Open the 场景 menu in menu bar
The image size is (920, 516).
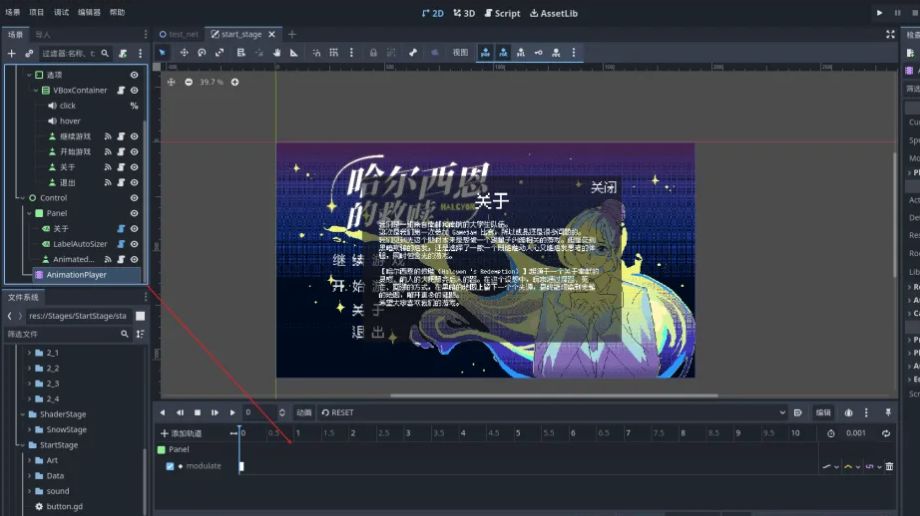(x=12, y=12)
